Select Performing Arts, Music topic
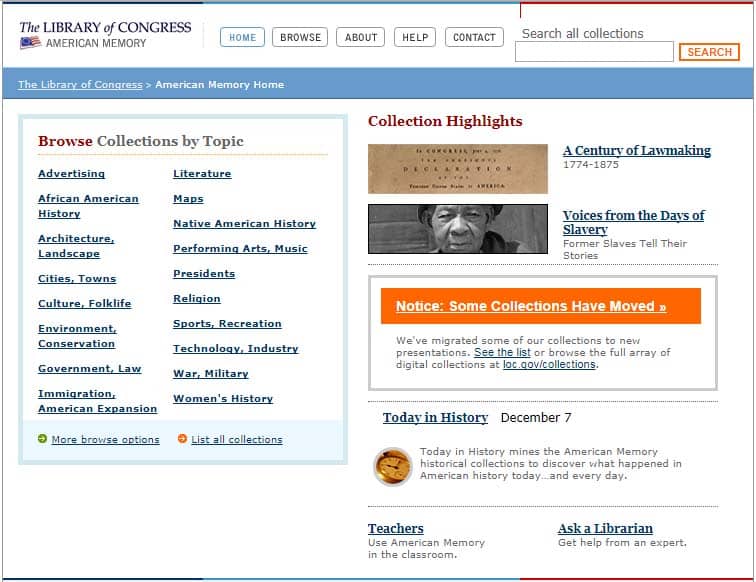The width and height of the screenshot is (756, 582). (x=240, y=249)
